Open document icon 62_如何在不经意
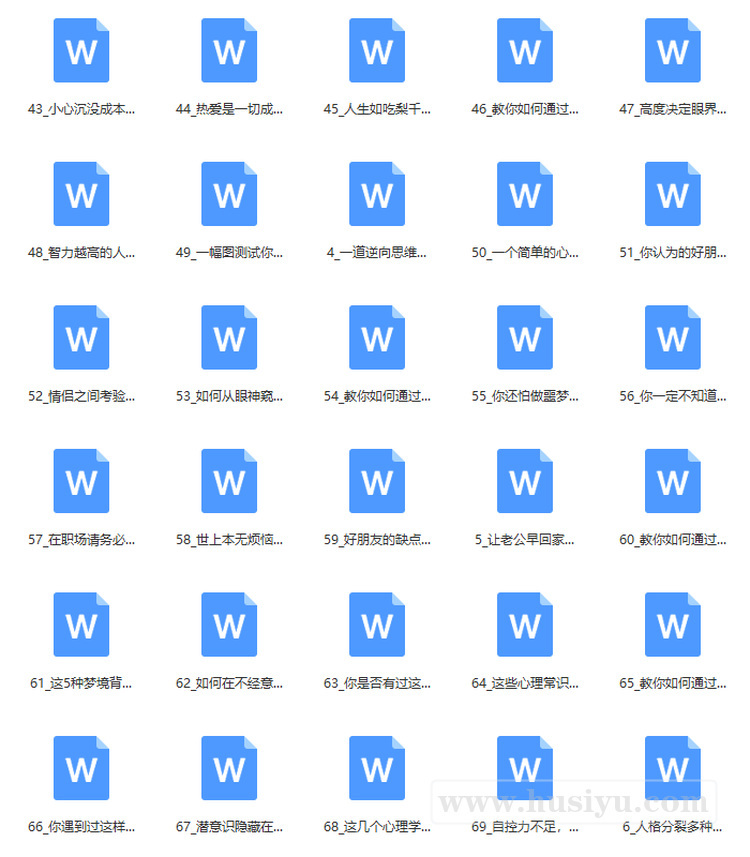 pyautogui.click(x=229, y=625)
